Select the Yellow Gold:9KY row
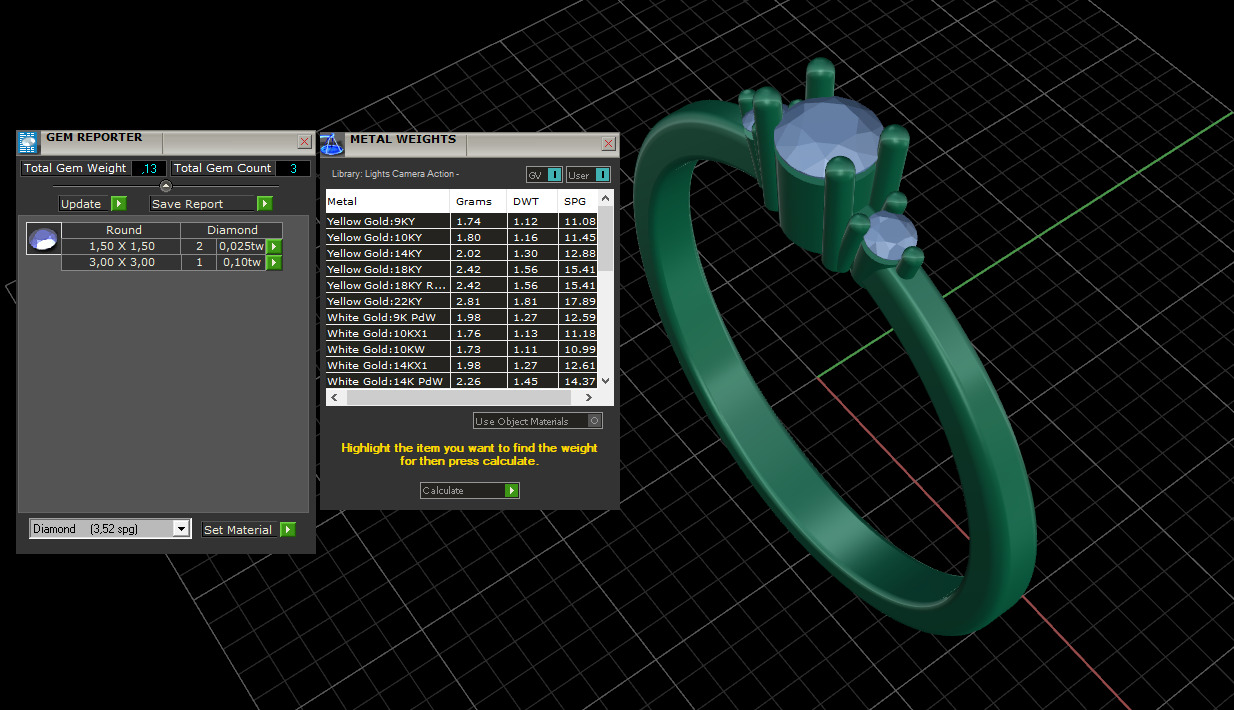This screenshot has height=710, width=1234. [x=461, y=221]
